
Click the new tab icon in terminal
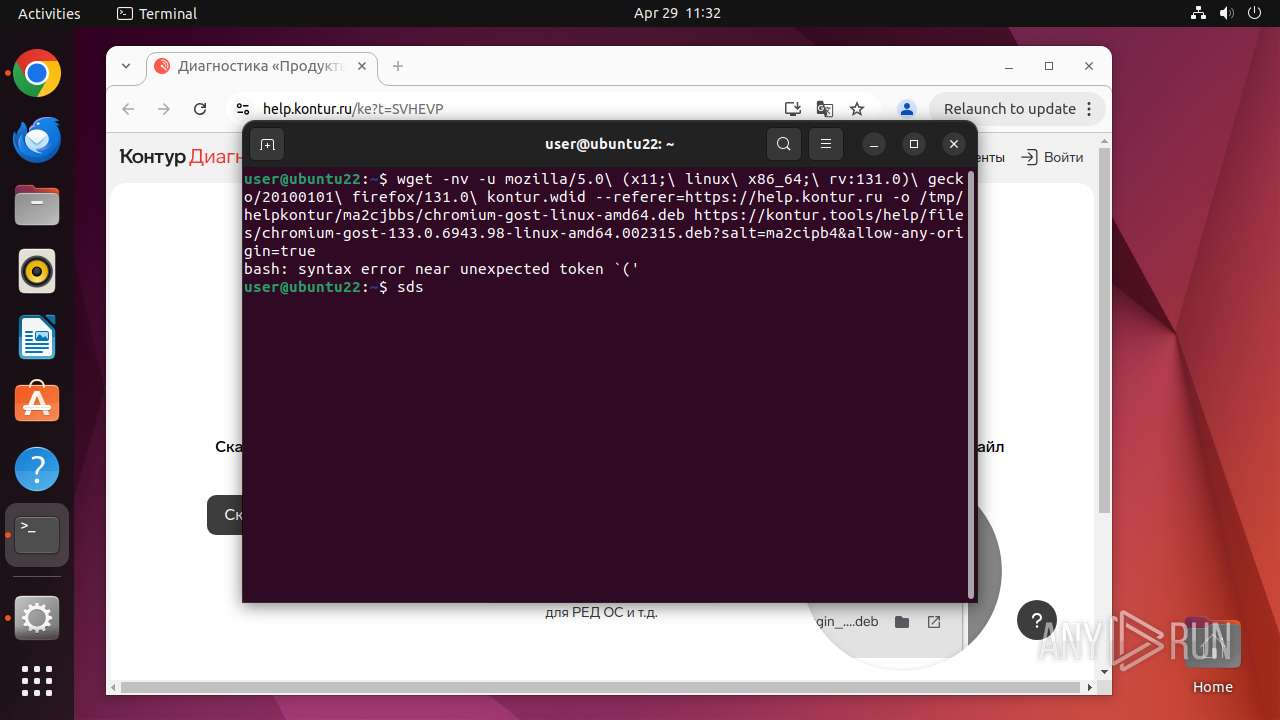click(267, 144)
